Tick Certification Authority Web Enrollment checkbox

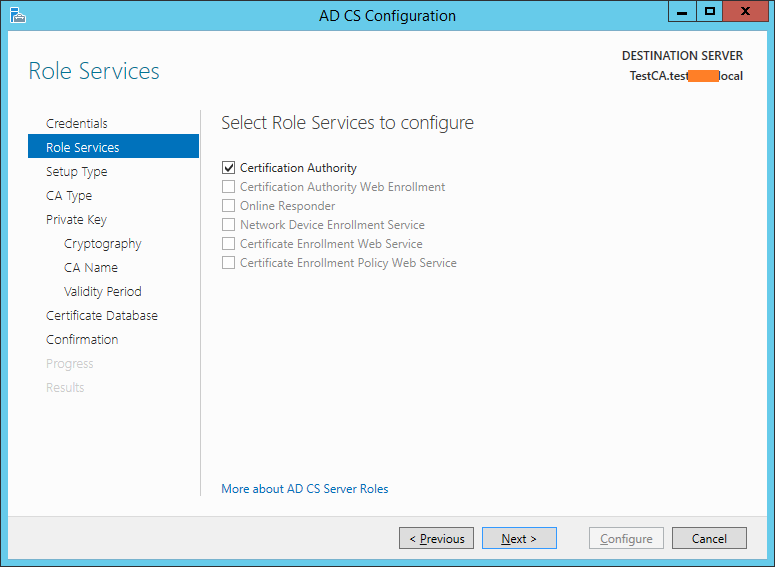(229, 187)
